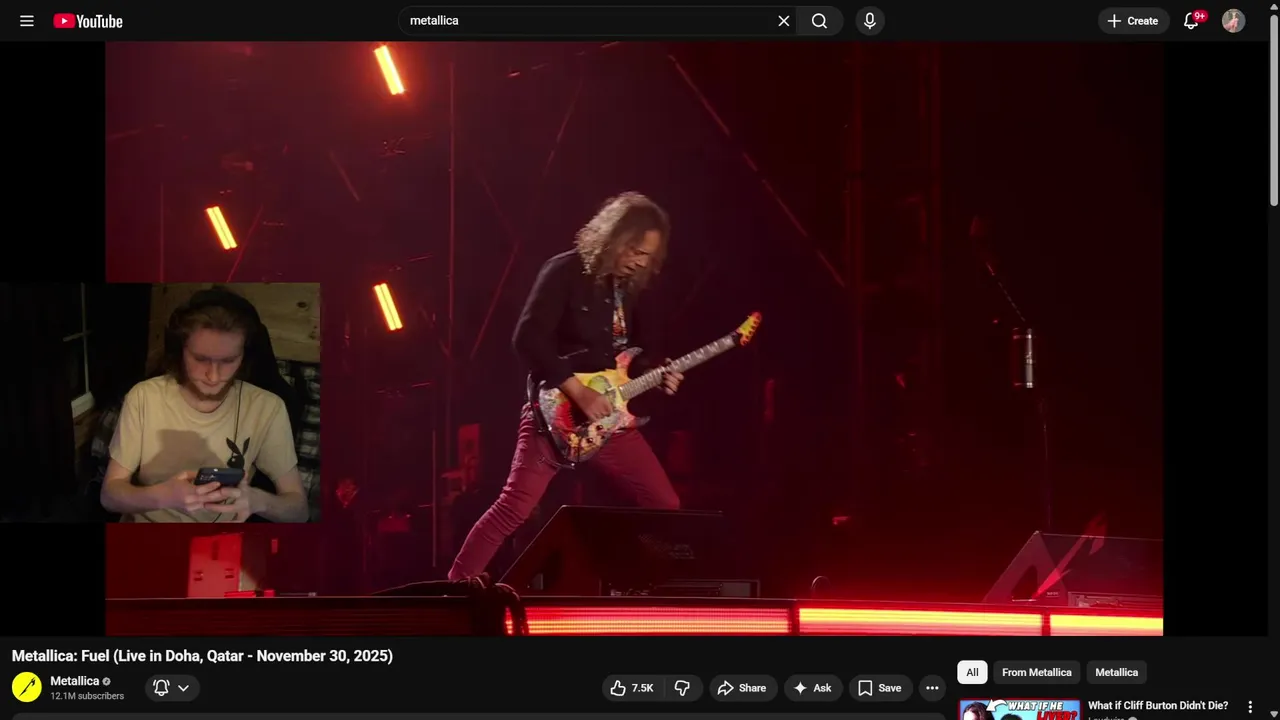Dislike the video
The height and width of the screenshot is (720, 1280).
coord(683,688)
